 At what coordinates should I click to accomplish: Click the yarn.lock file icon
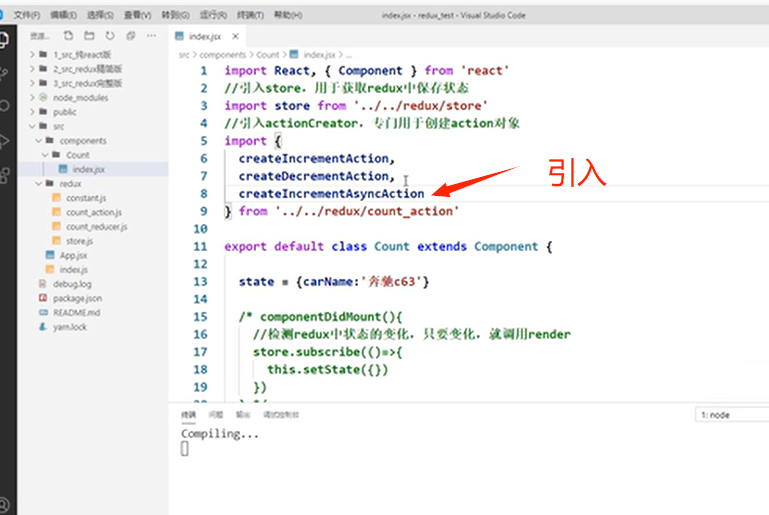(43, 327)
